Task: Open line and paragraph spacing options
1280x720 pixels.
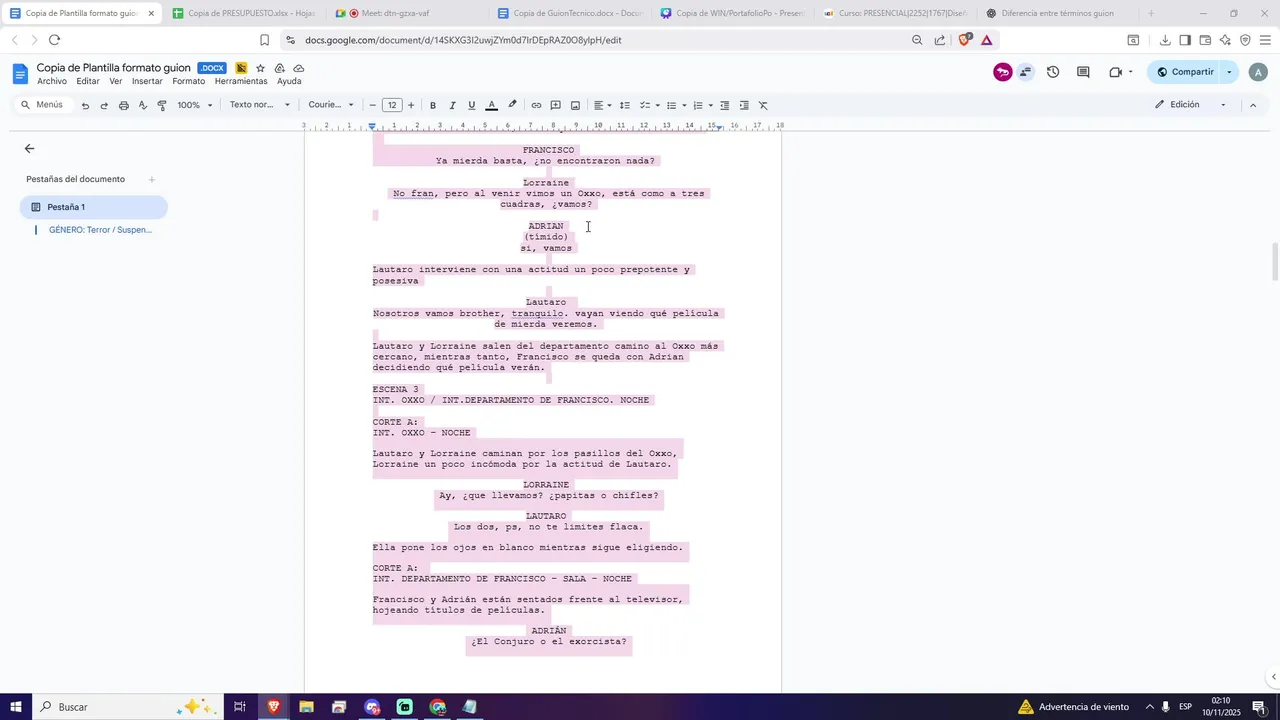Action: coord(625,105)
